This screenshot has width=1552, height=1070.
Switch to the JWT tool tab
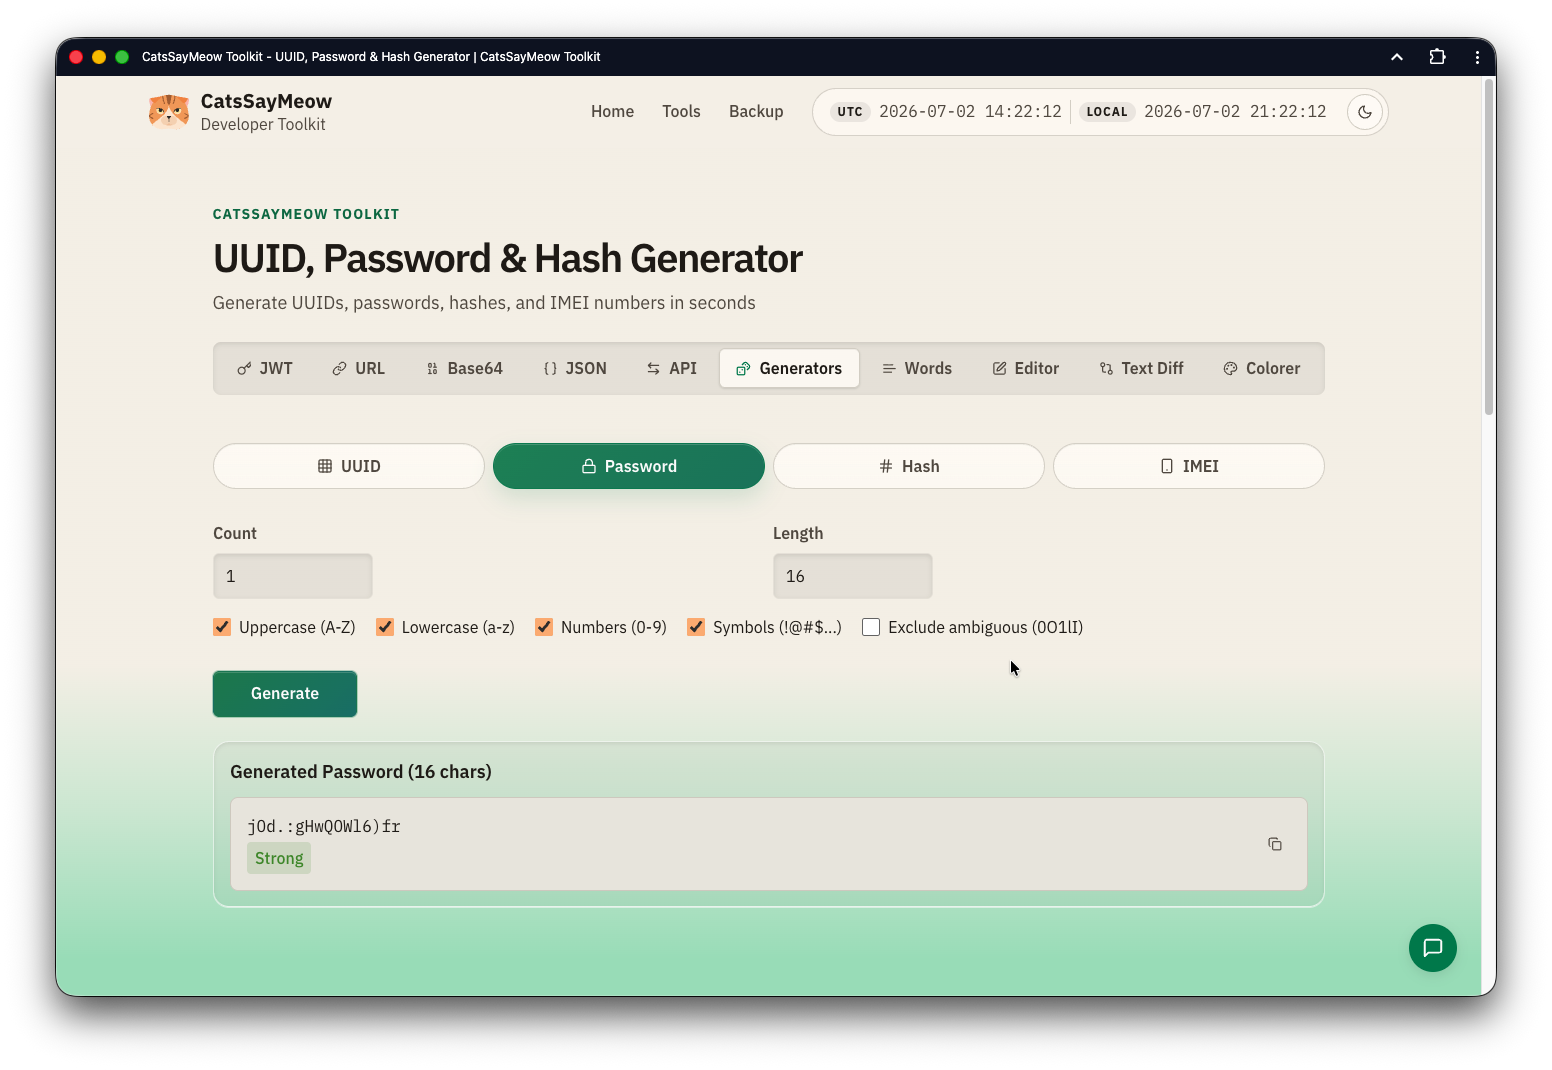pos(265,368)
